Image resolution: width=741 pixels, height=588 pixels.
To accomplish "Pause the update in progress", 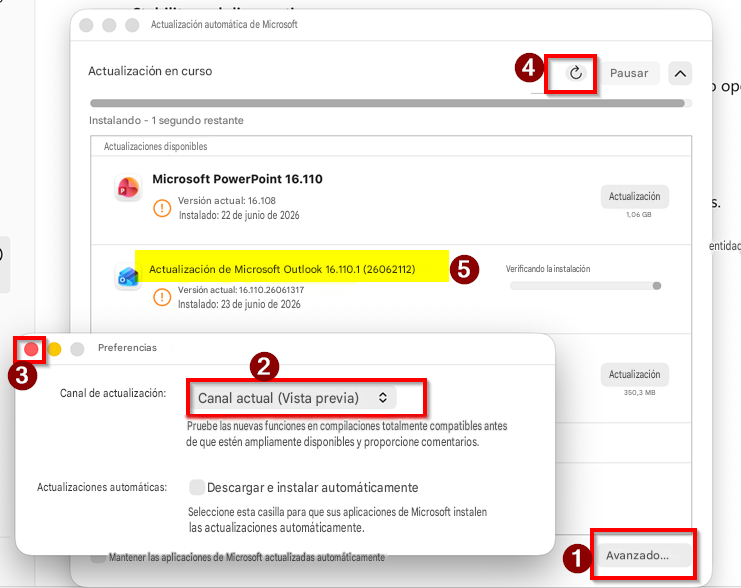I will click(629, 73).
